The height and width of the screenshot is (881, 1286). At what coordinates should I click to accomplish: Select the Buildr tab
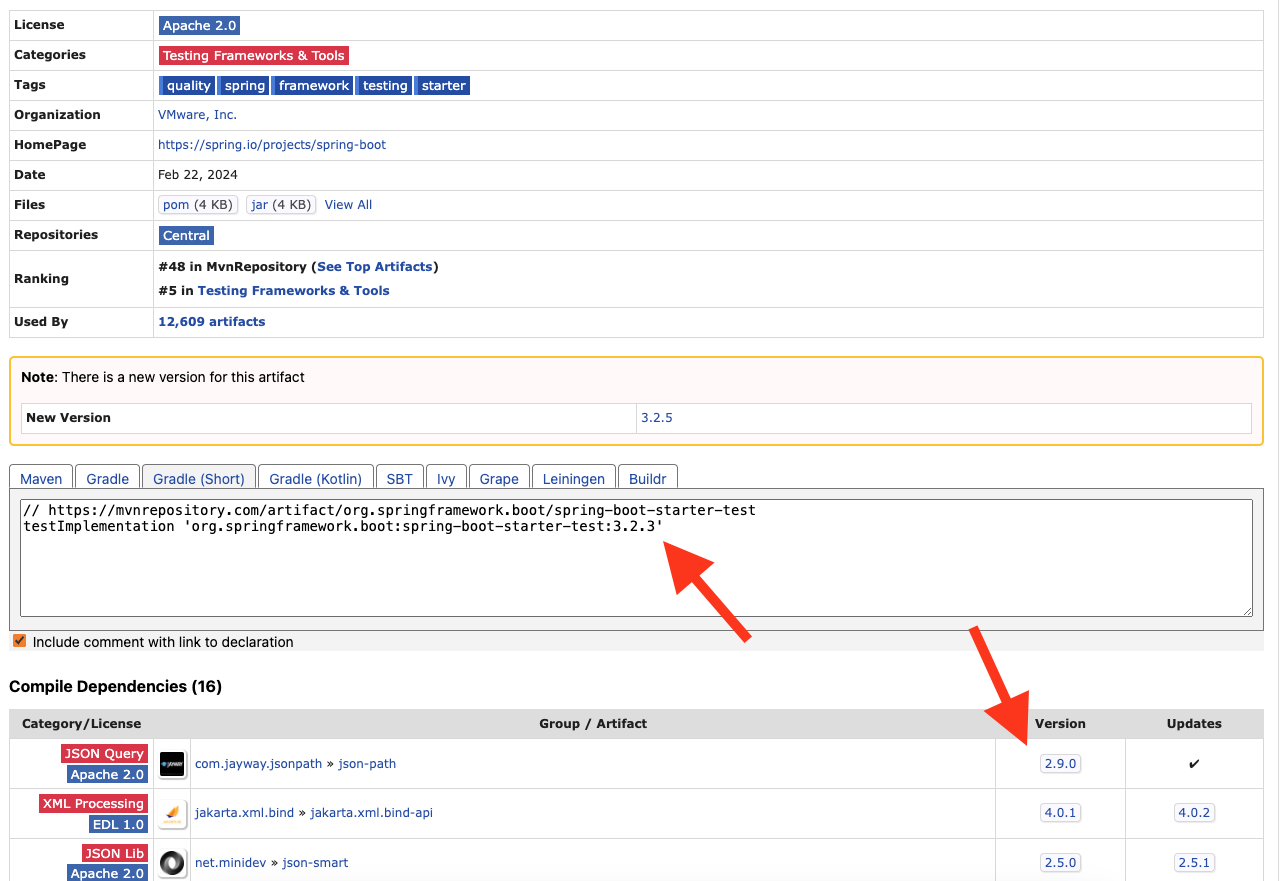click(648, 478)
